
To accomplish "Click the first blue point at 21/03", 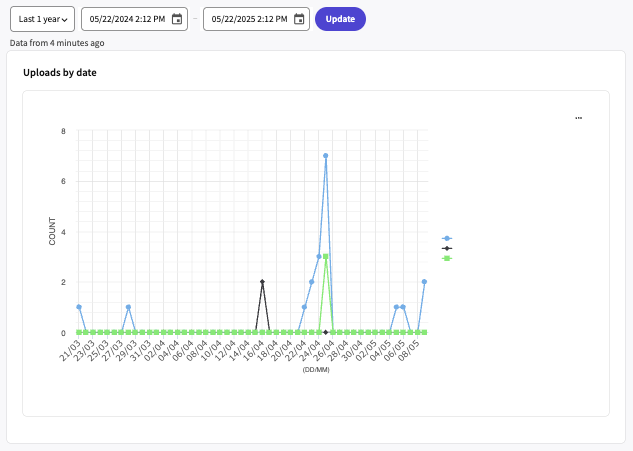I will [79, 307].
